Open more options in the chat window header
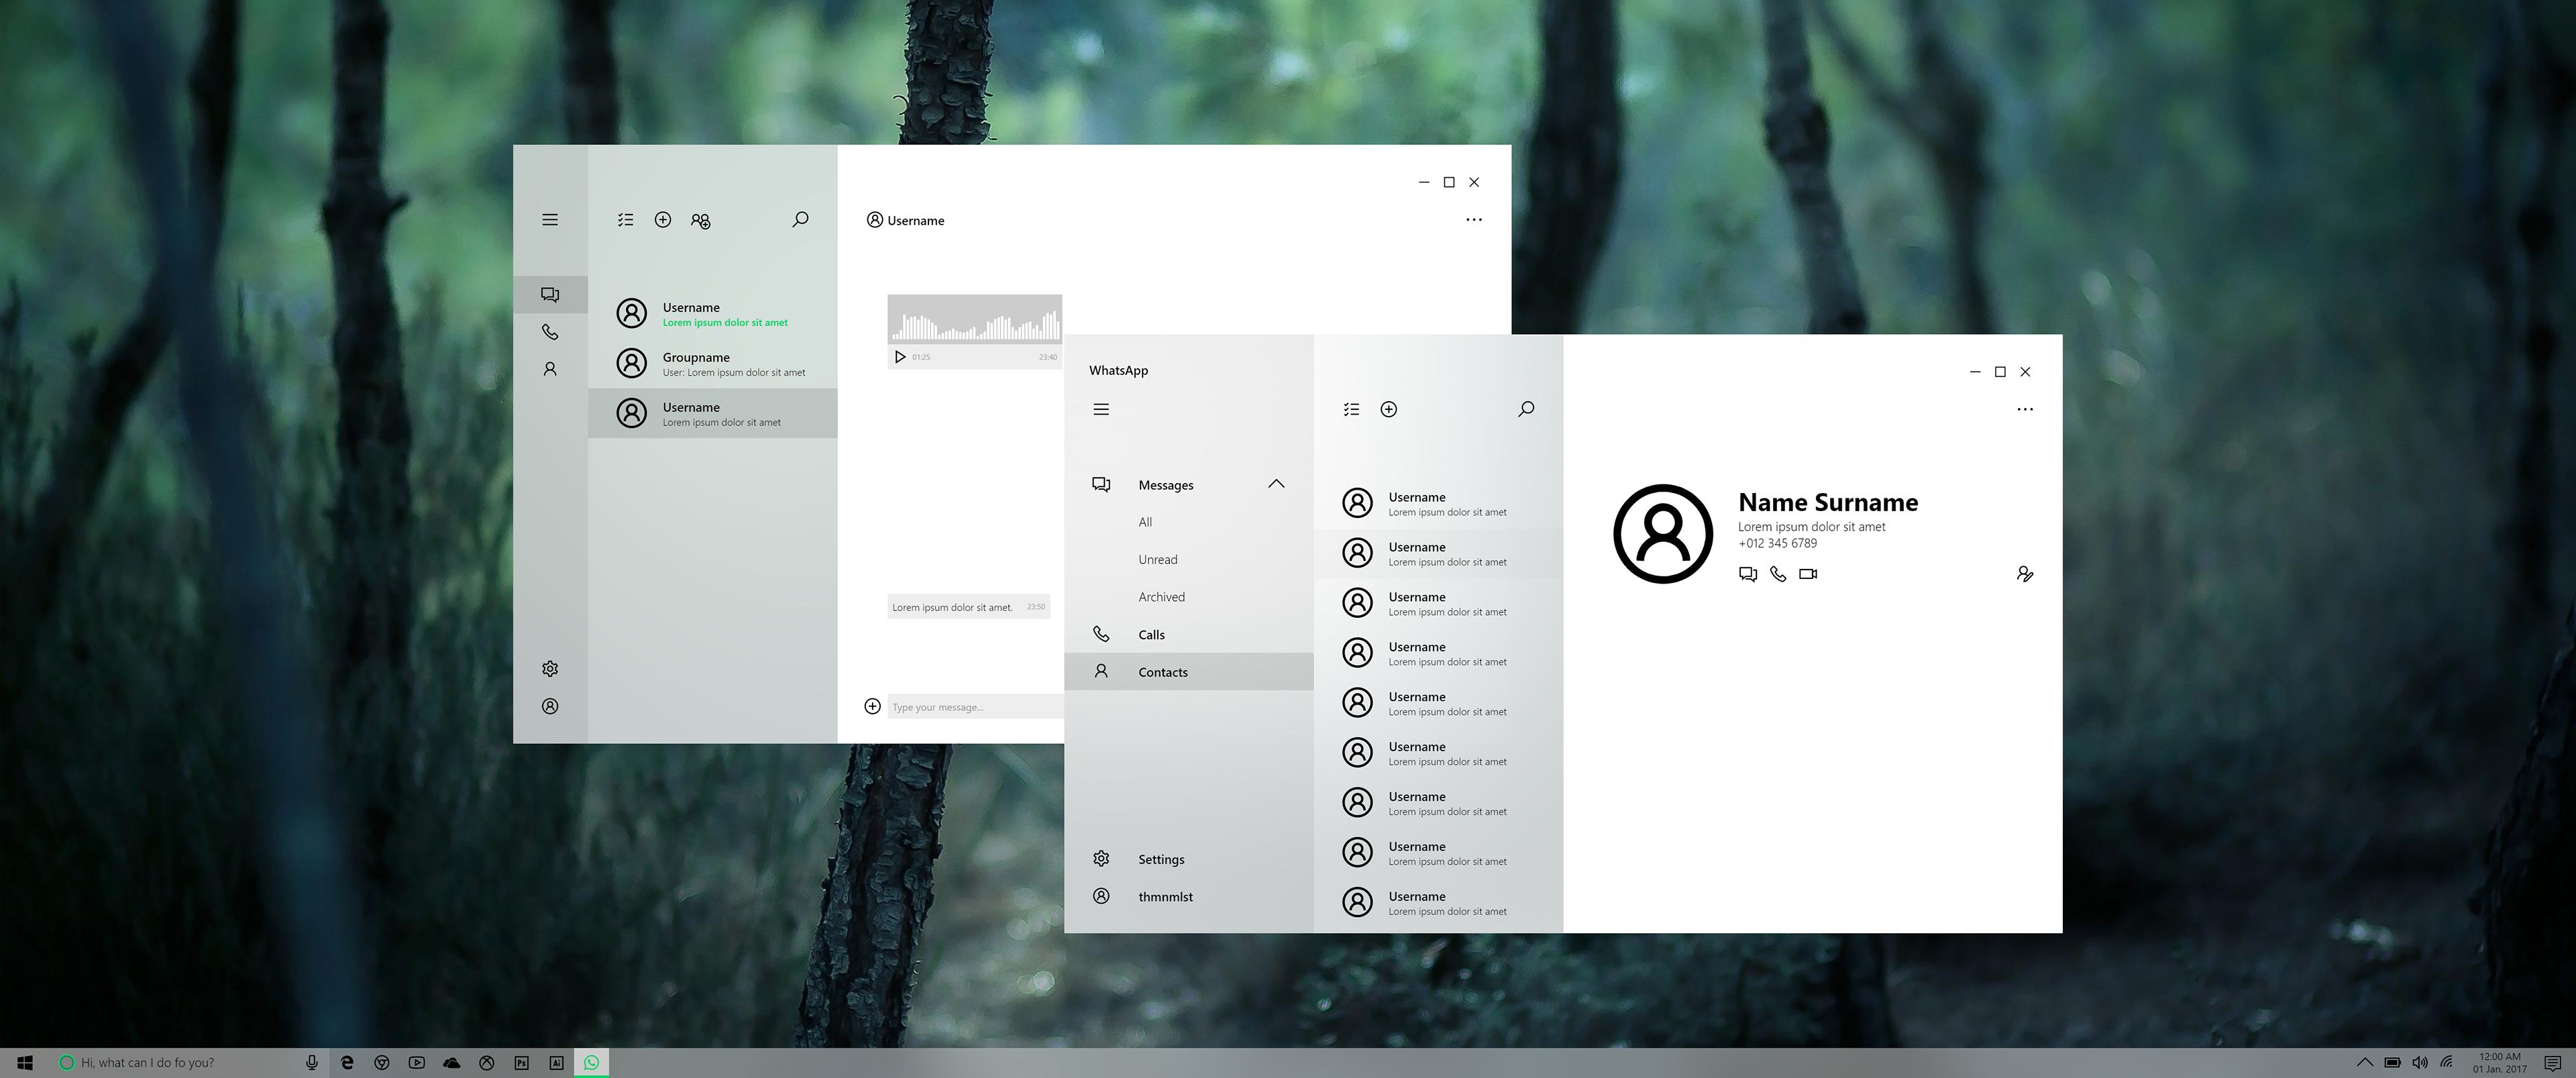This screenshot has height=1078, width=2576. click(1474, 220)
